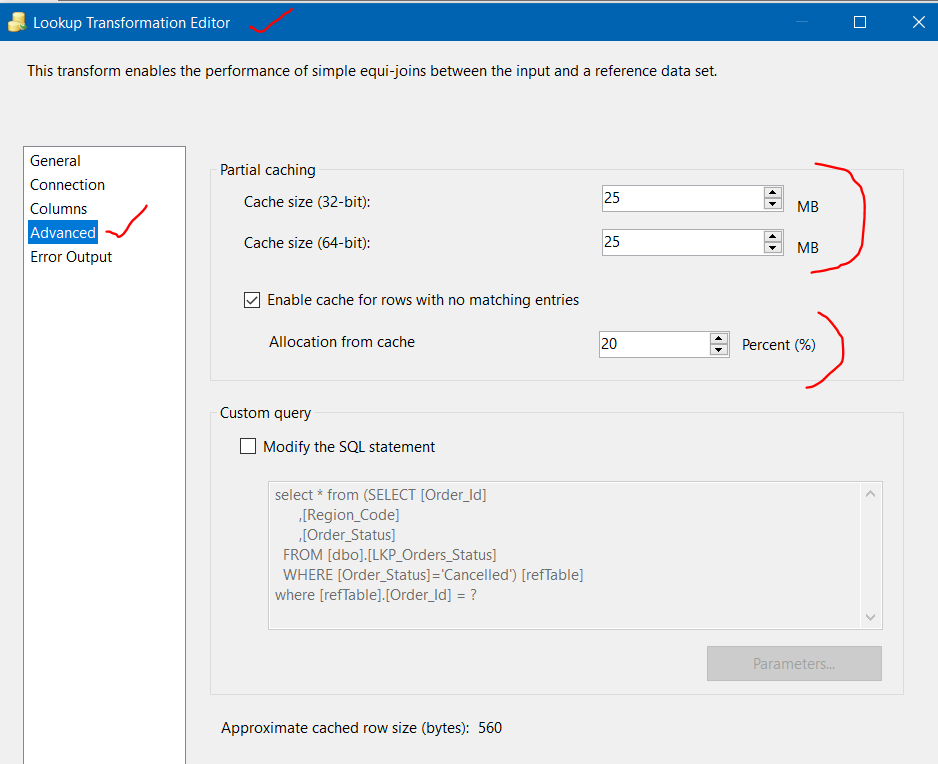Increase Allocation from cache percent up arrow
The height and width of the screenshot is (764, 938).
tap(719, 339)
